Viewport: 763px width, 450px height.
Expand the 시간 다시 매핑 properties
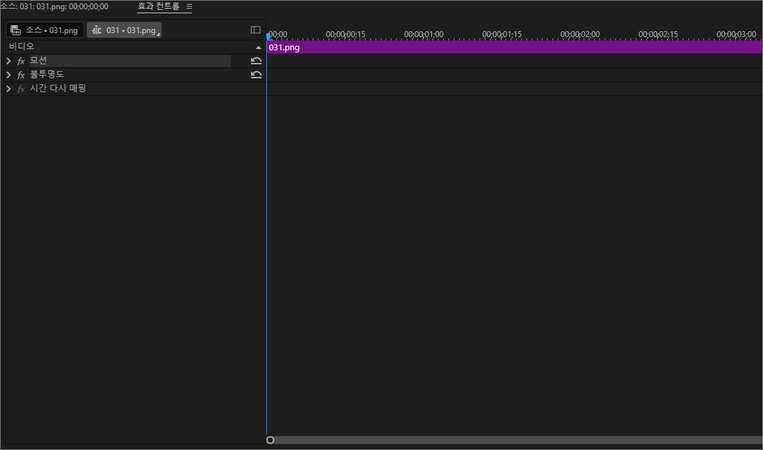9,89
